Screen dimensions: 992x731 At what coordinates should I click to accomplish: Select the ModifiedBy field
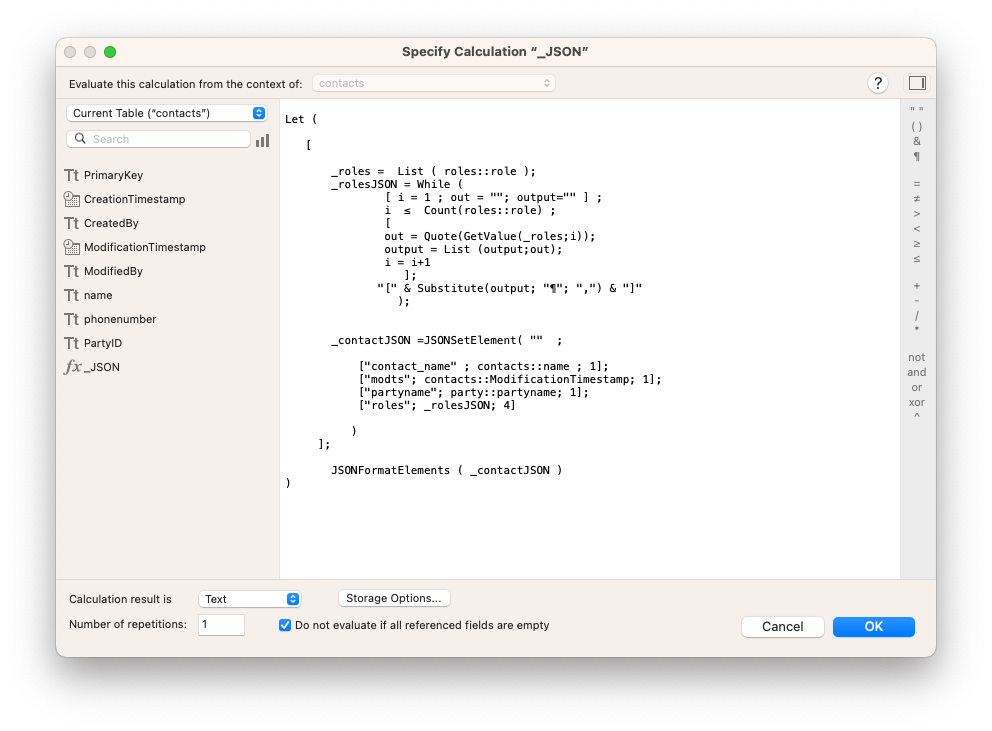[x=113, y=272]
